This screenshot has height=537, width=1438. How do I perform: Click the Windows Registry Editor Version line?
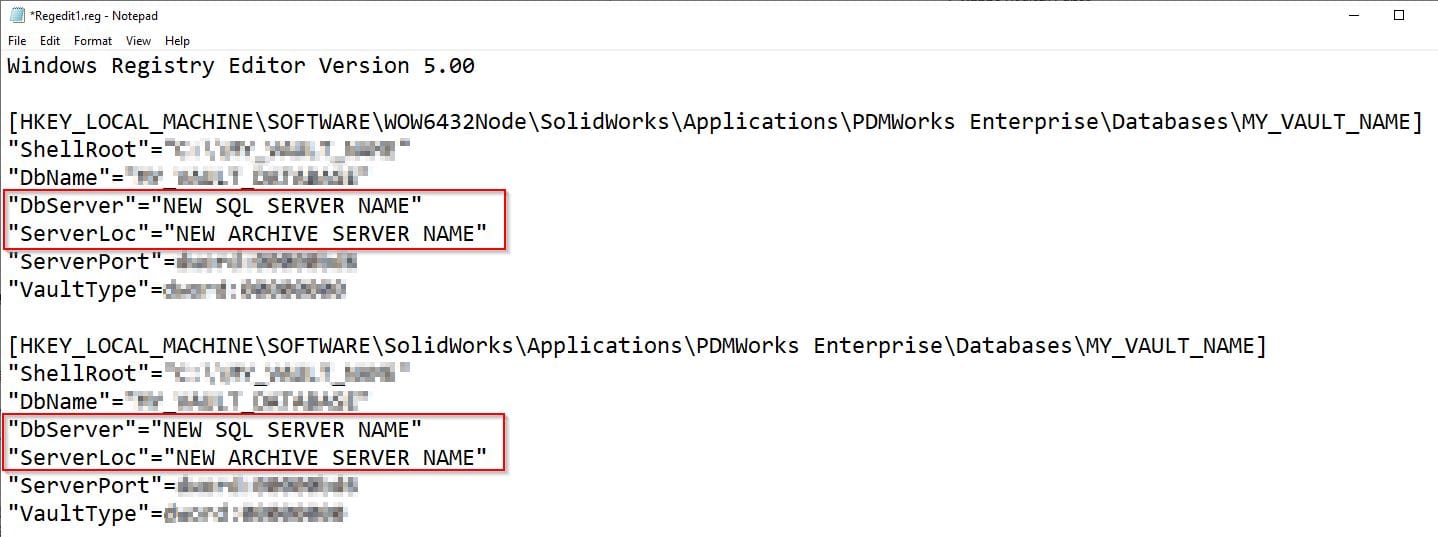pyautogui.click(x=240, y=67)
